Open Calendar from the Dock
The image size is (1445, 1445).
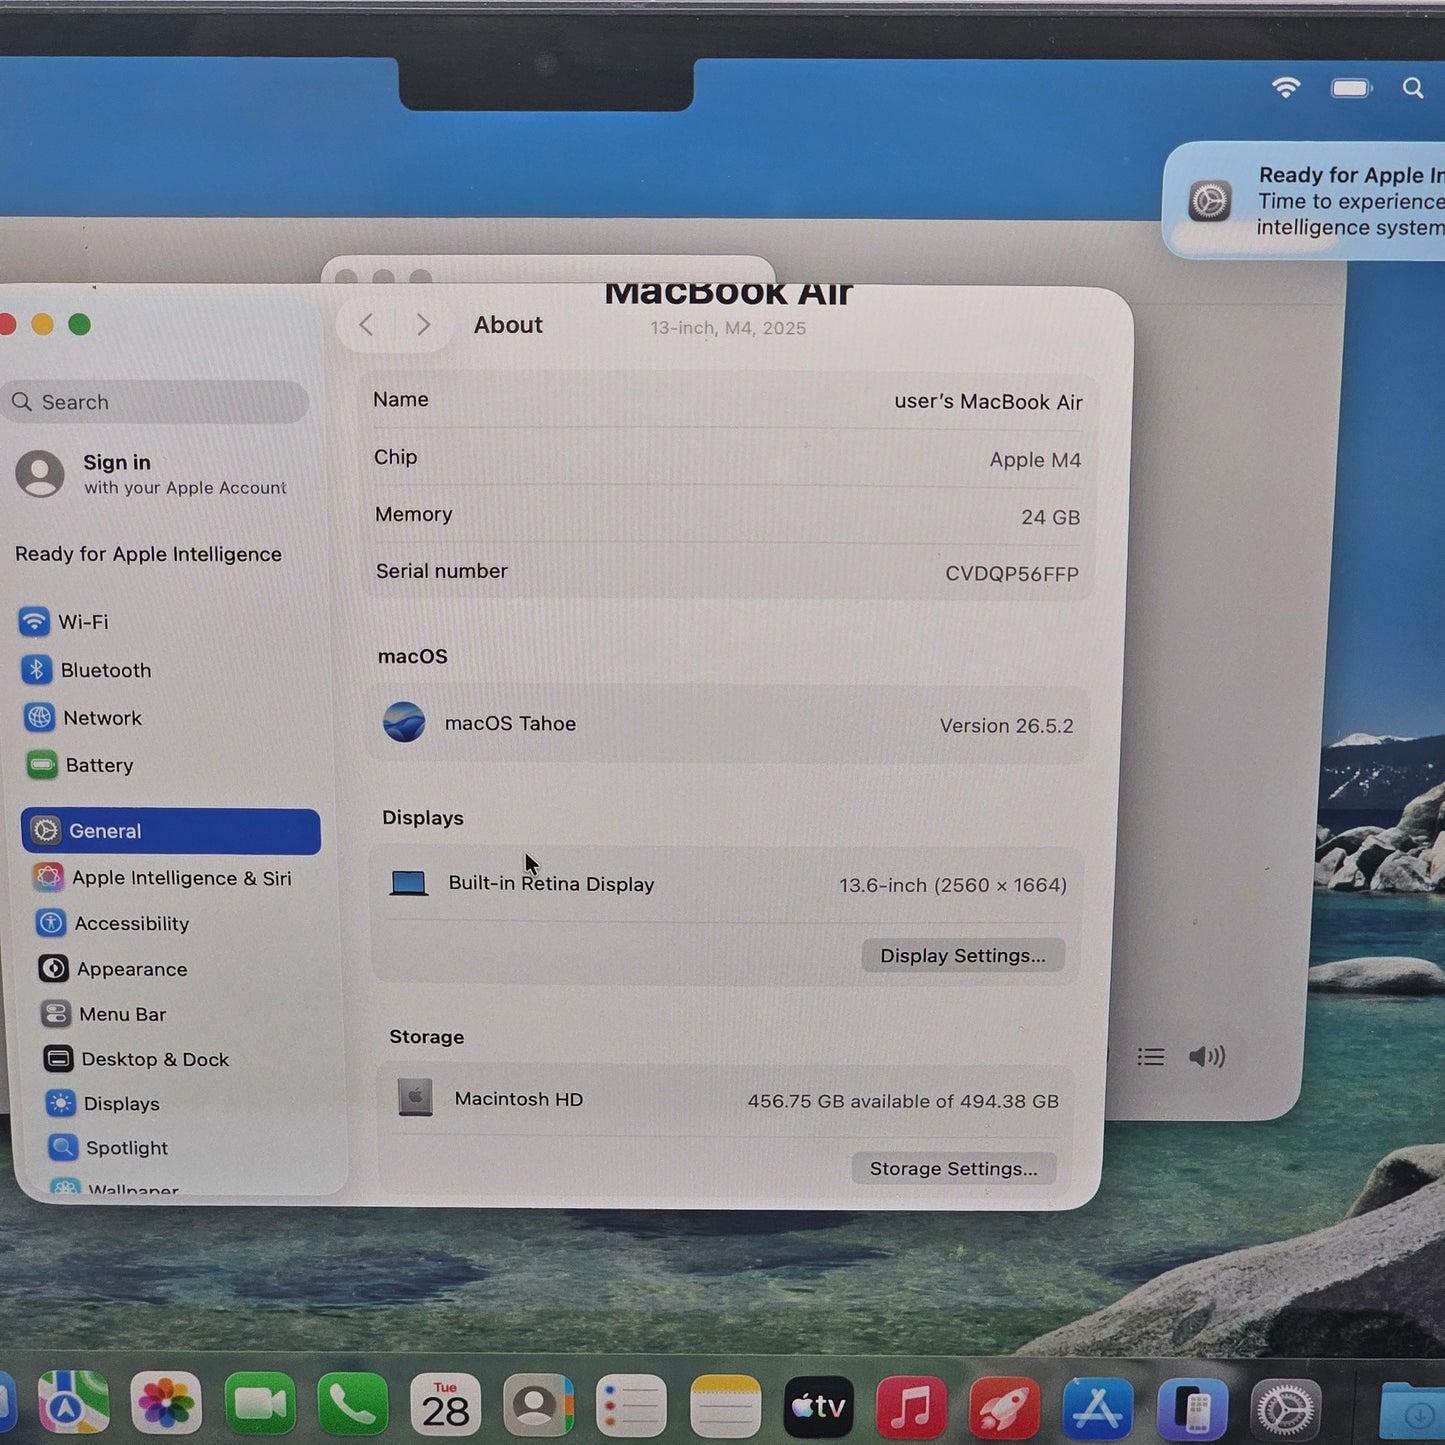445,1407
